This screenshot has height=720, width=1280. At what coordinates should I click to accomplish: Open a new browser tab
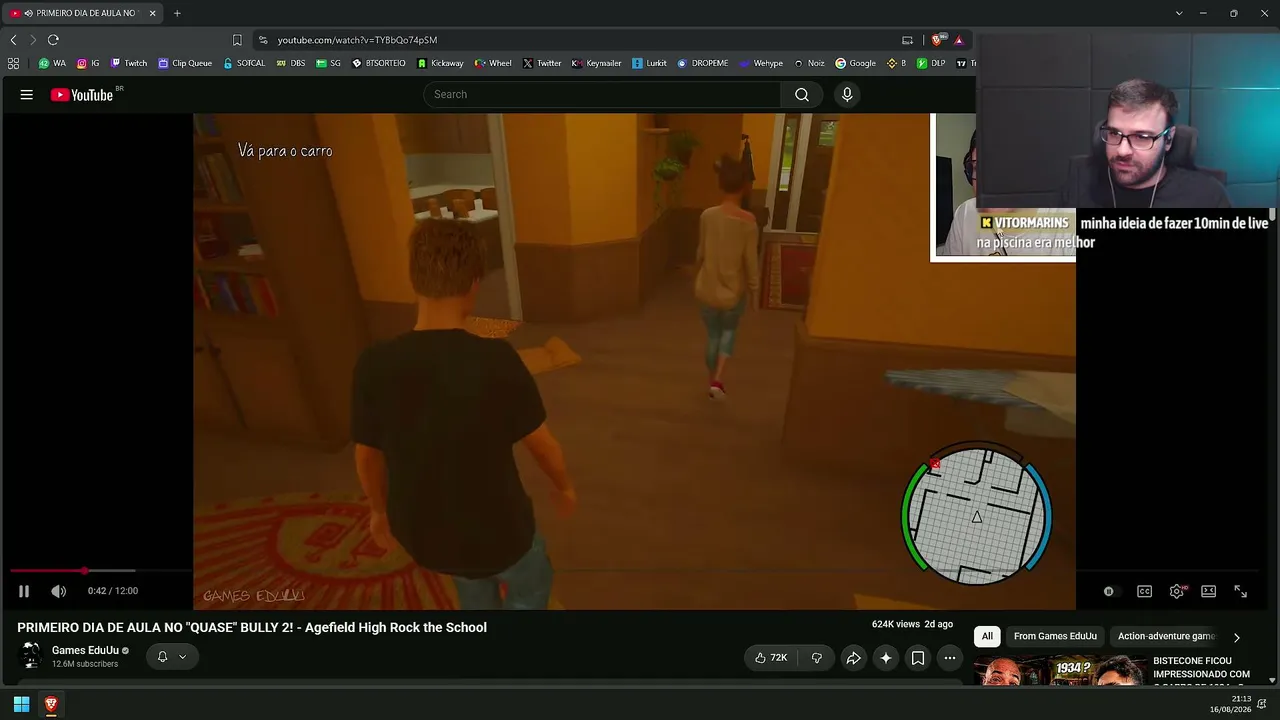pyautogui.click(x=177, y=13)
